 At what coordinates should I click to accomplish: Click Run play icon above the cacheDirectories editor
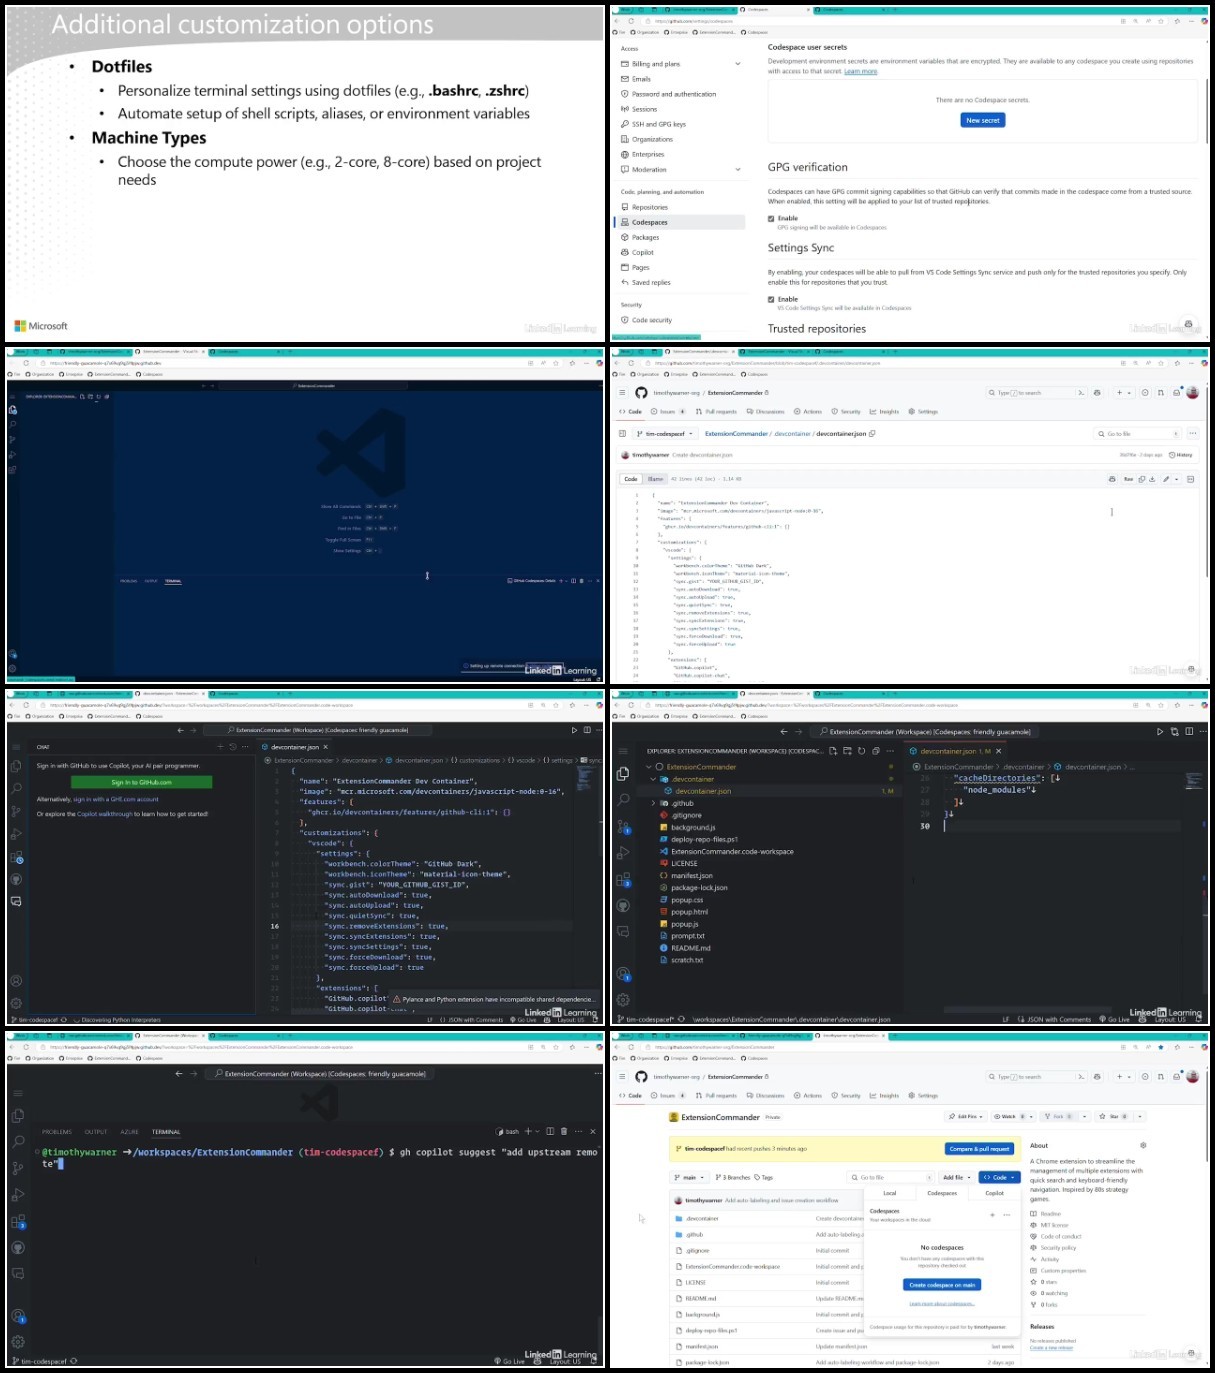click(1160, 731)
